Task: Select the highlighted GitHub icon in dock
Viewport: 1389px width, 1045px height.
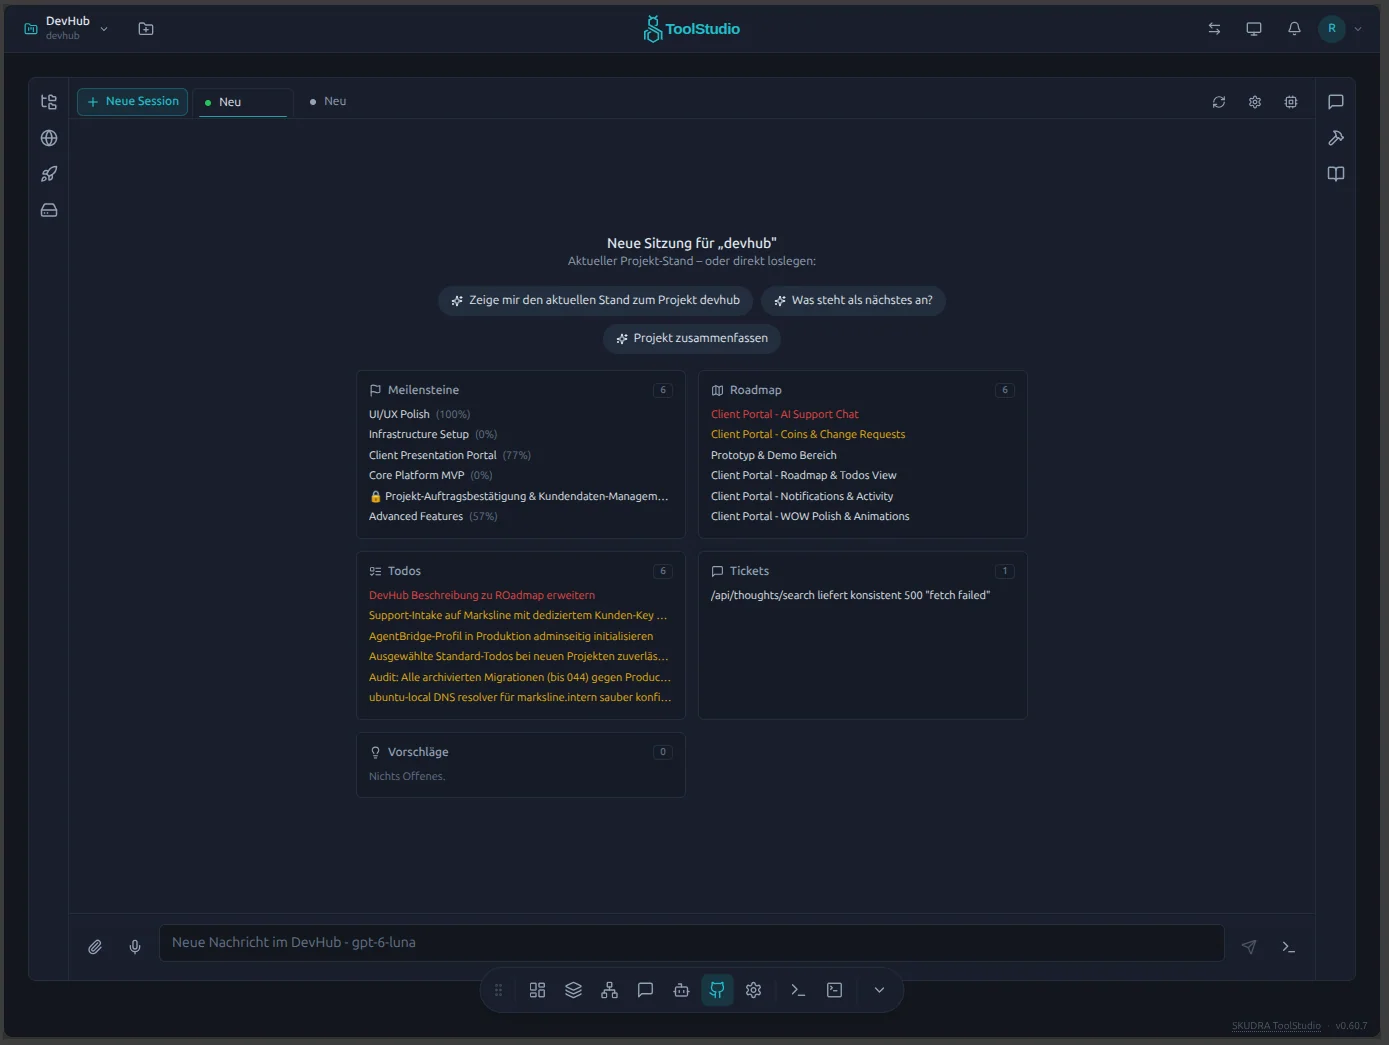Action: [717, 990]
